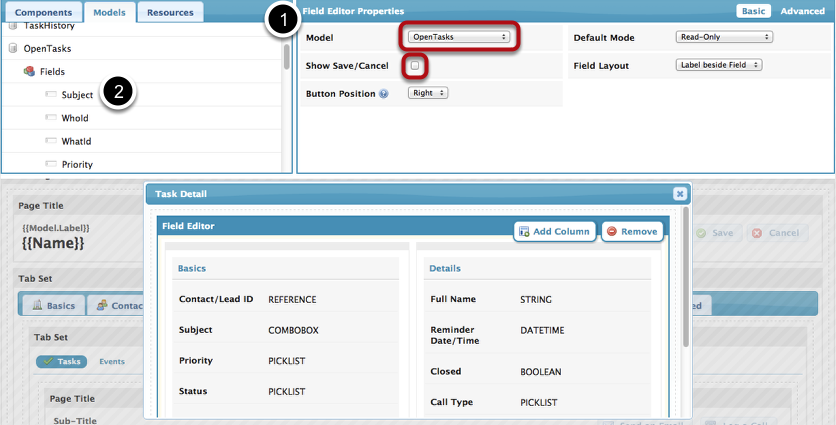
Task: Click the Priority field icon in tree
Action: [51, 164]
